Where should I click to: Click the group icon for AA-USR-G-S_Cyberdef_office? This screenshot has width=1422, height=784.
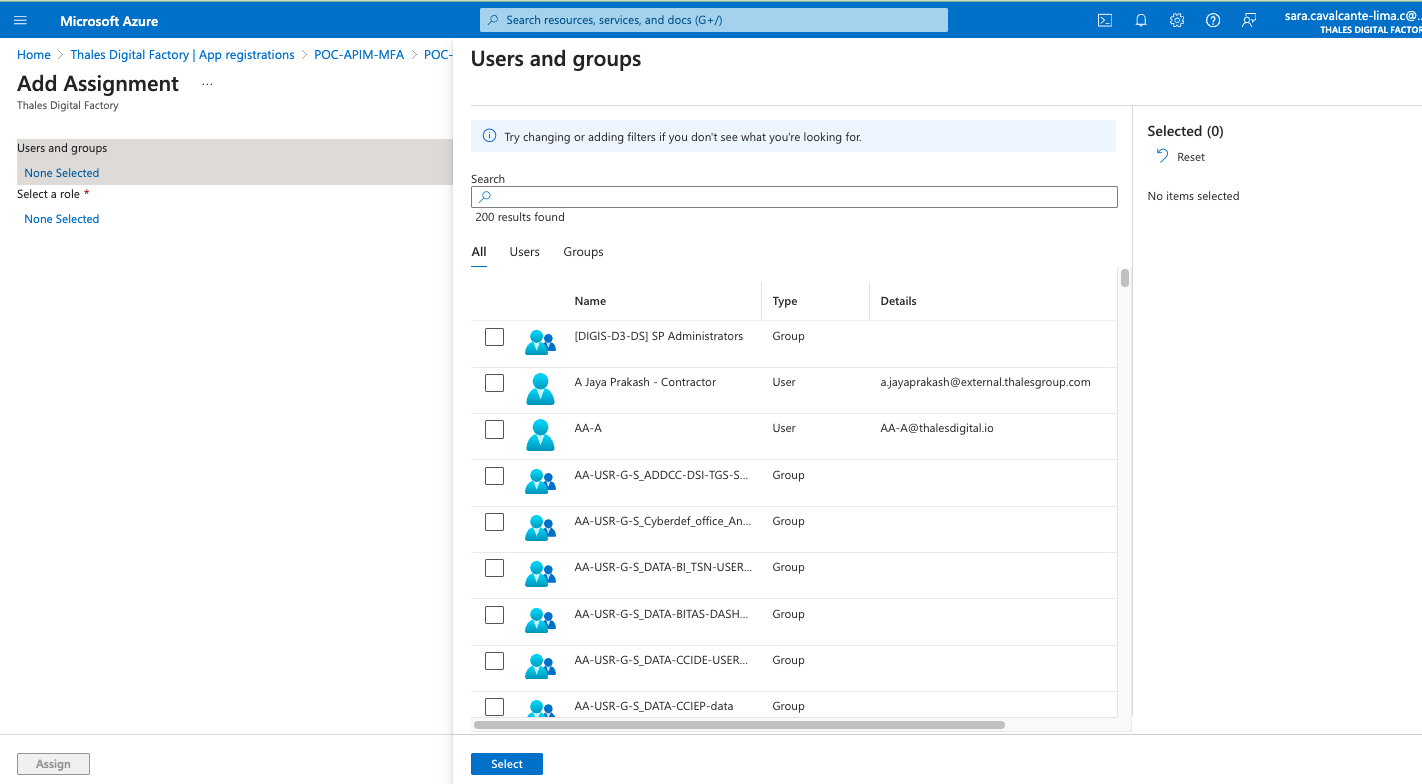click(540, 527)
